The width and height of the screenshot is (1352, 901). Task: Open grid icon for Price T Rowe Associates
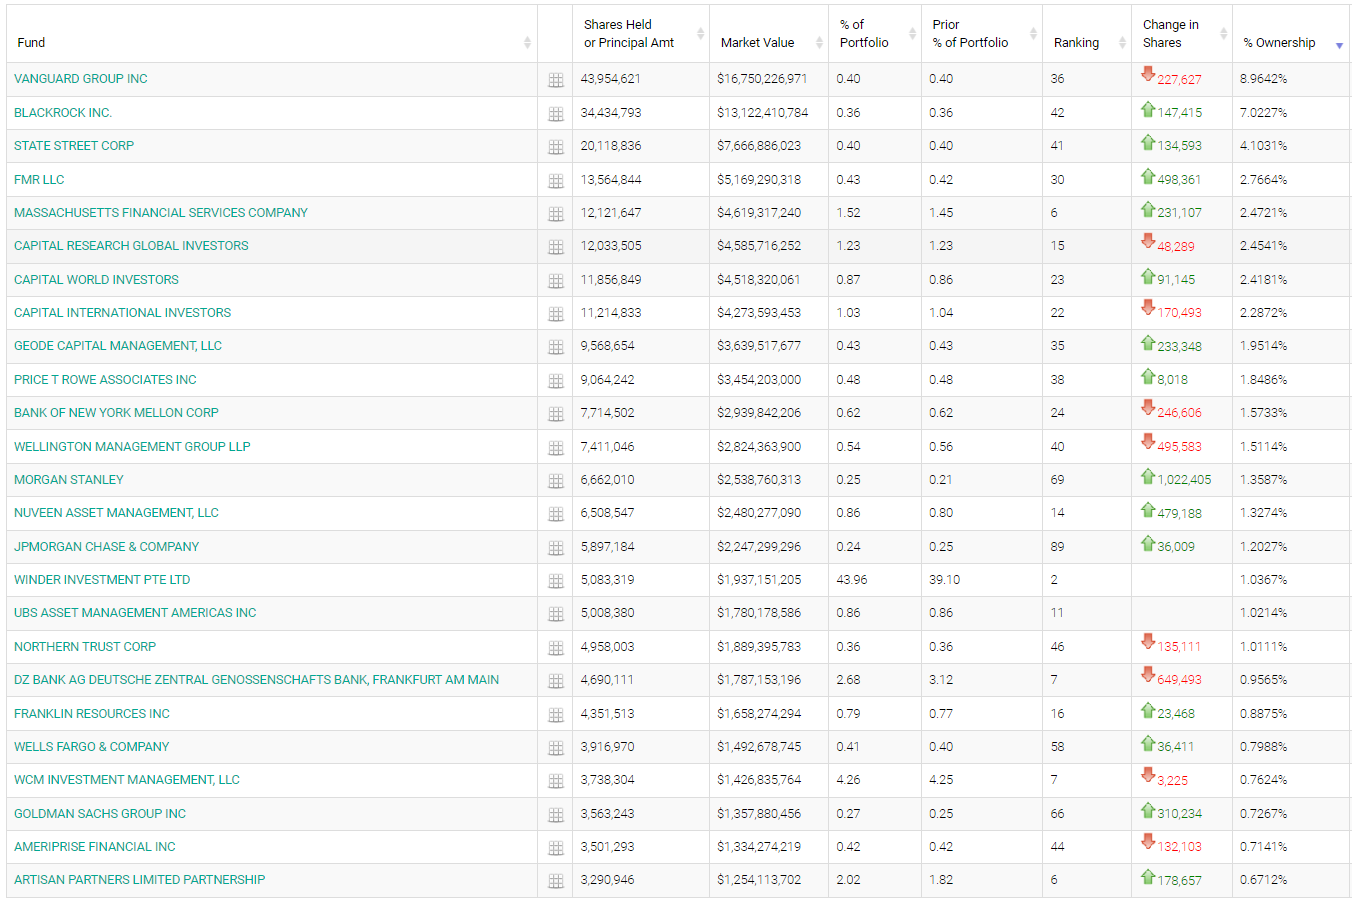click(556, 381)
